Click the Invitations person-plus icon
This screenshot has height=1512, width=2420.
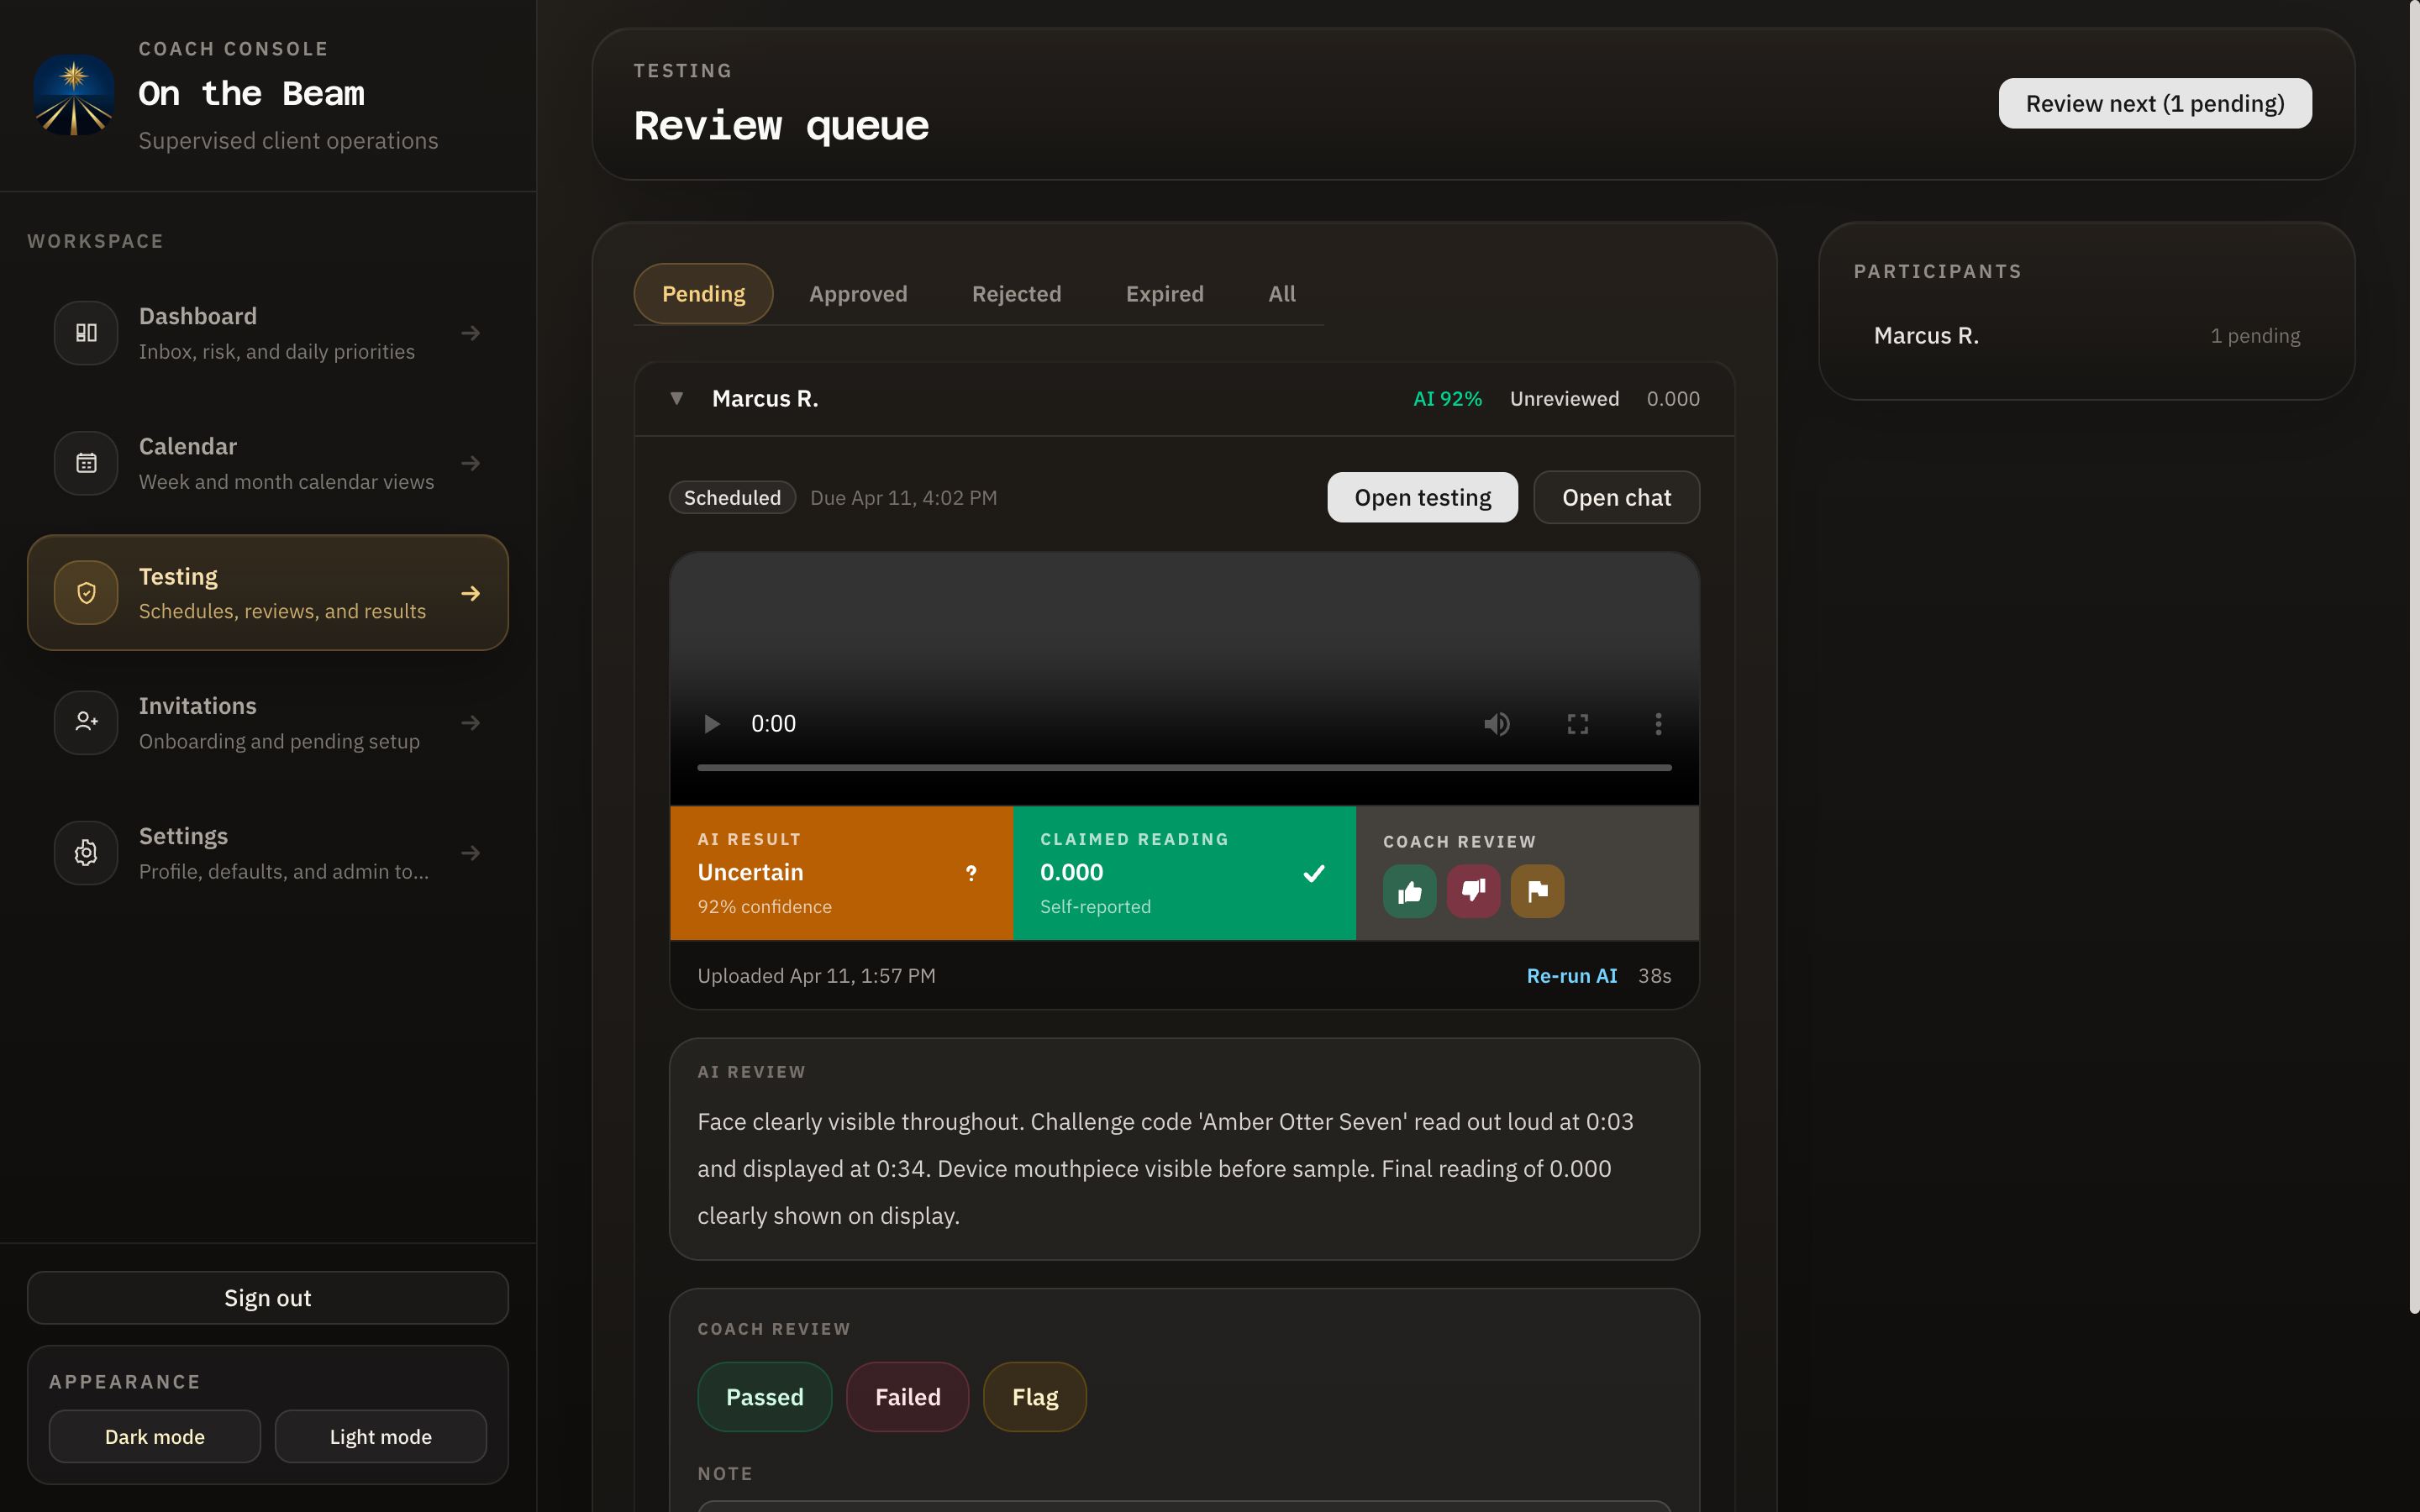click(86, 722)
